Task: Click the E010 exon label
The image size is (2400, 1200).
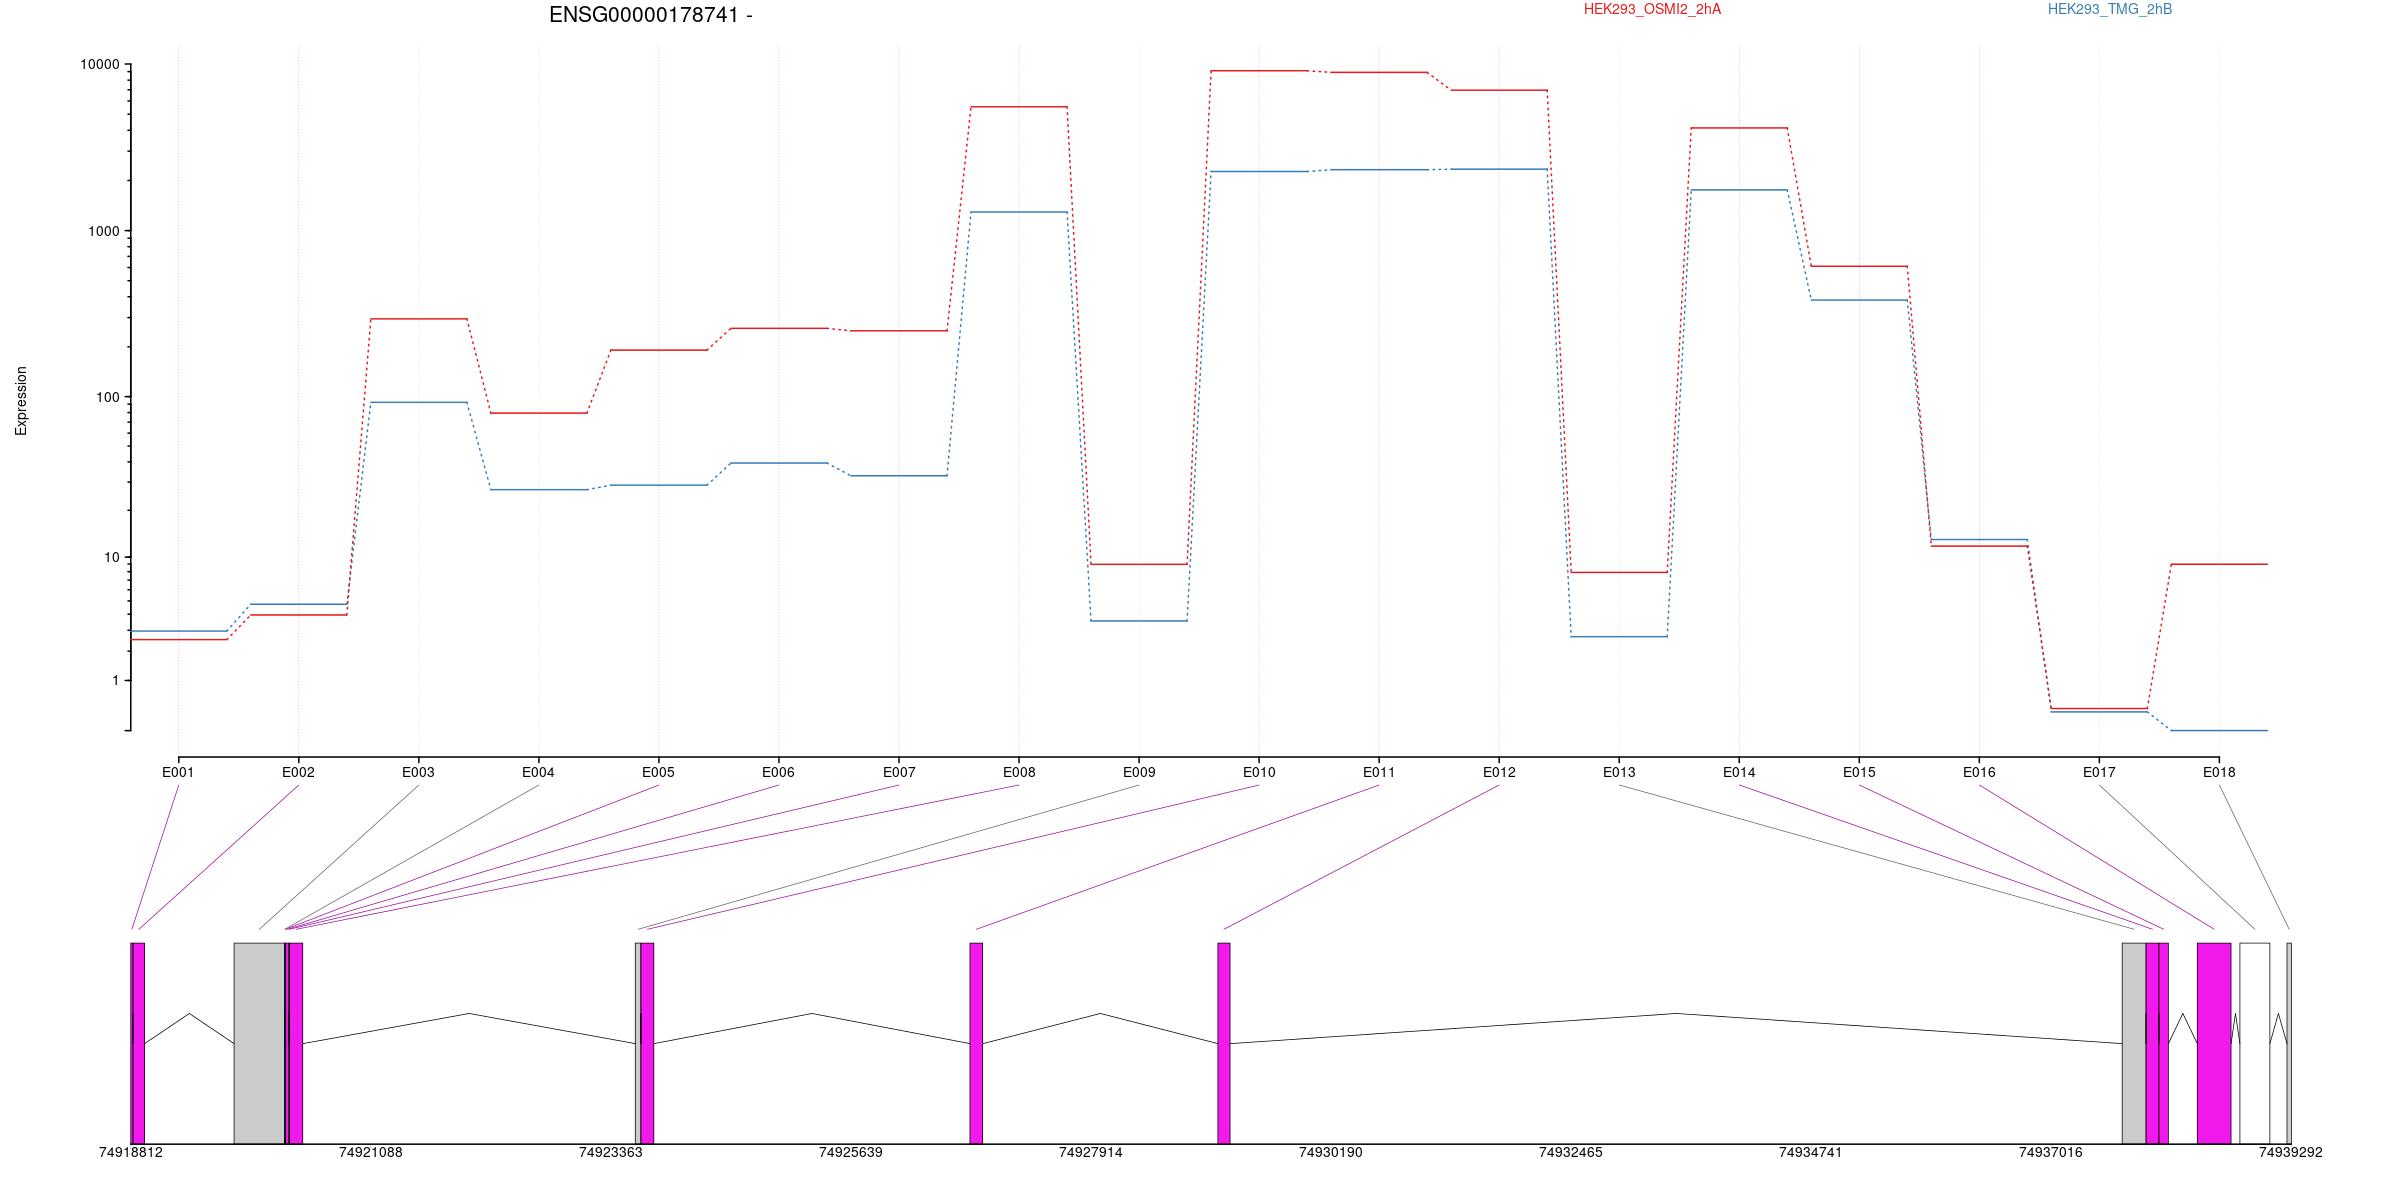Action: tap(1259, 772)
